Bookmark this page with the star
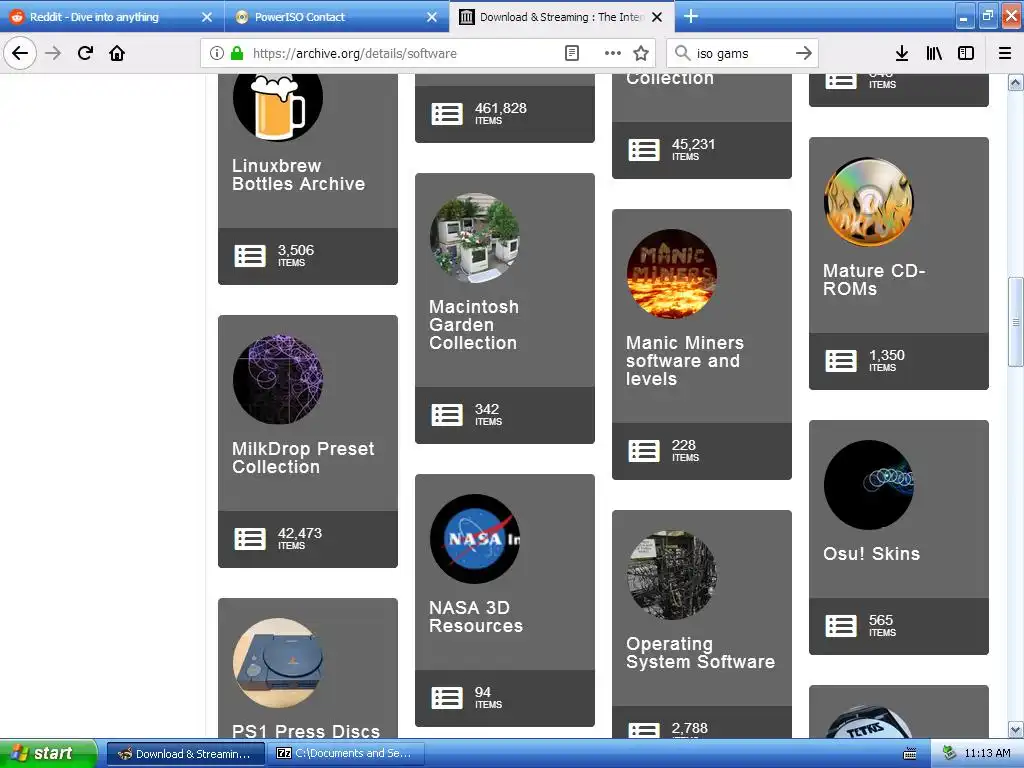 click(641, 53)
